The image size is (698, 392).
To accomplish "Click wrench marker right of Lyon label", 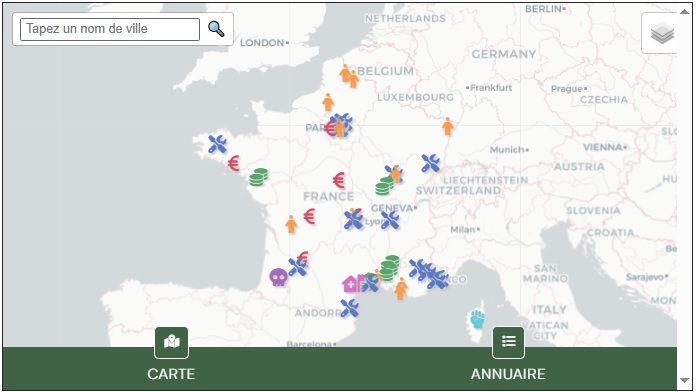I will pos(390,220).
